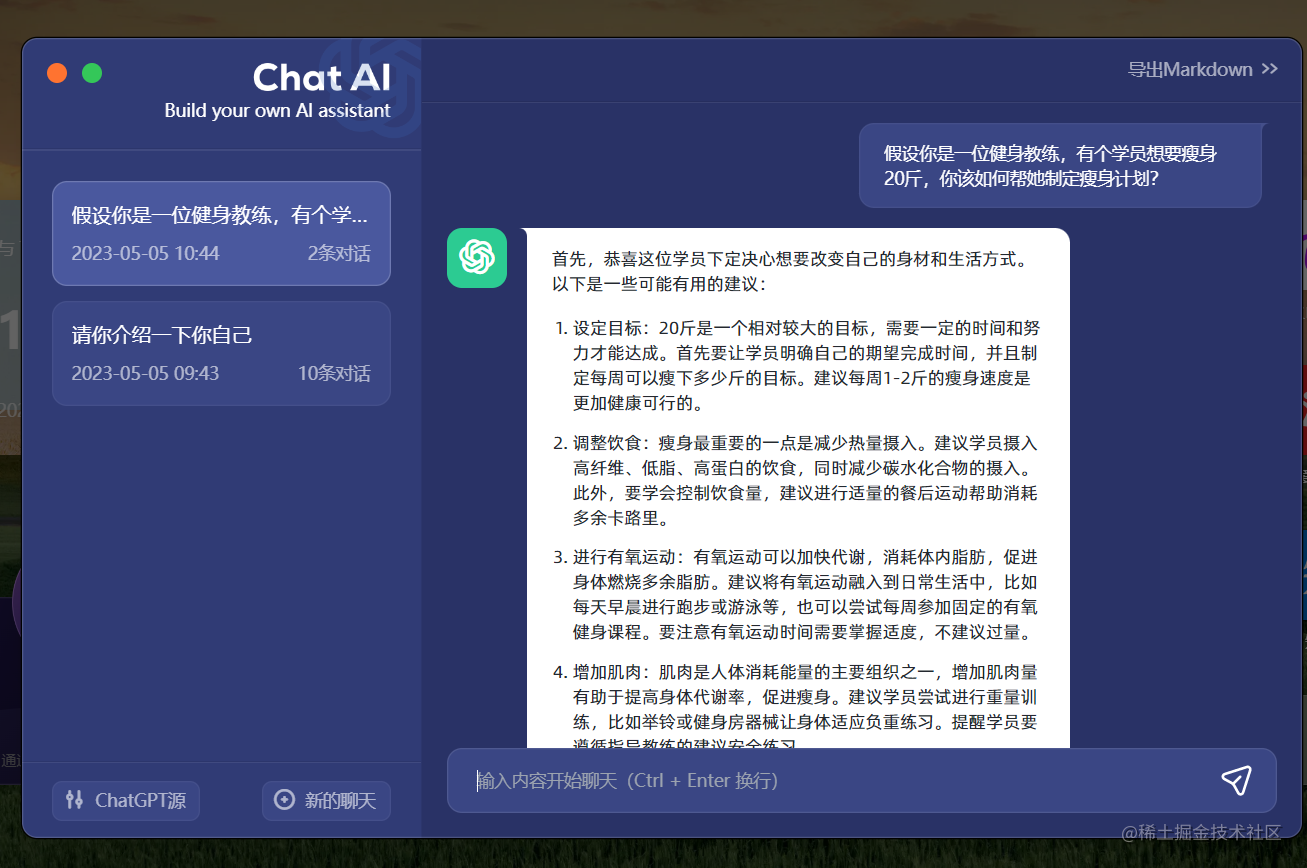Screen dimensions: 1307x868
Task: Click the sliders icon in ChatGPT源 button
Action: 74,800
